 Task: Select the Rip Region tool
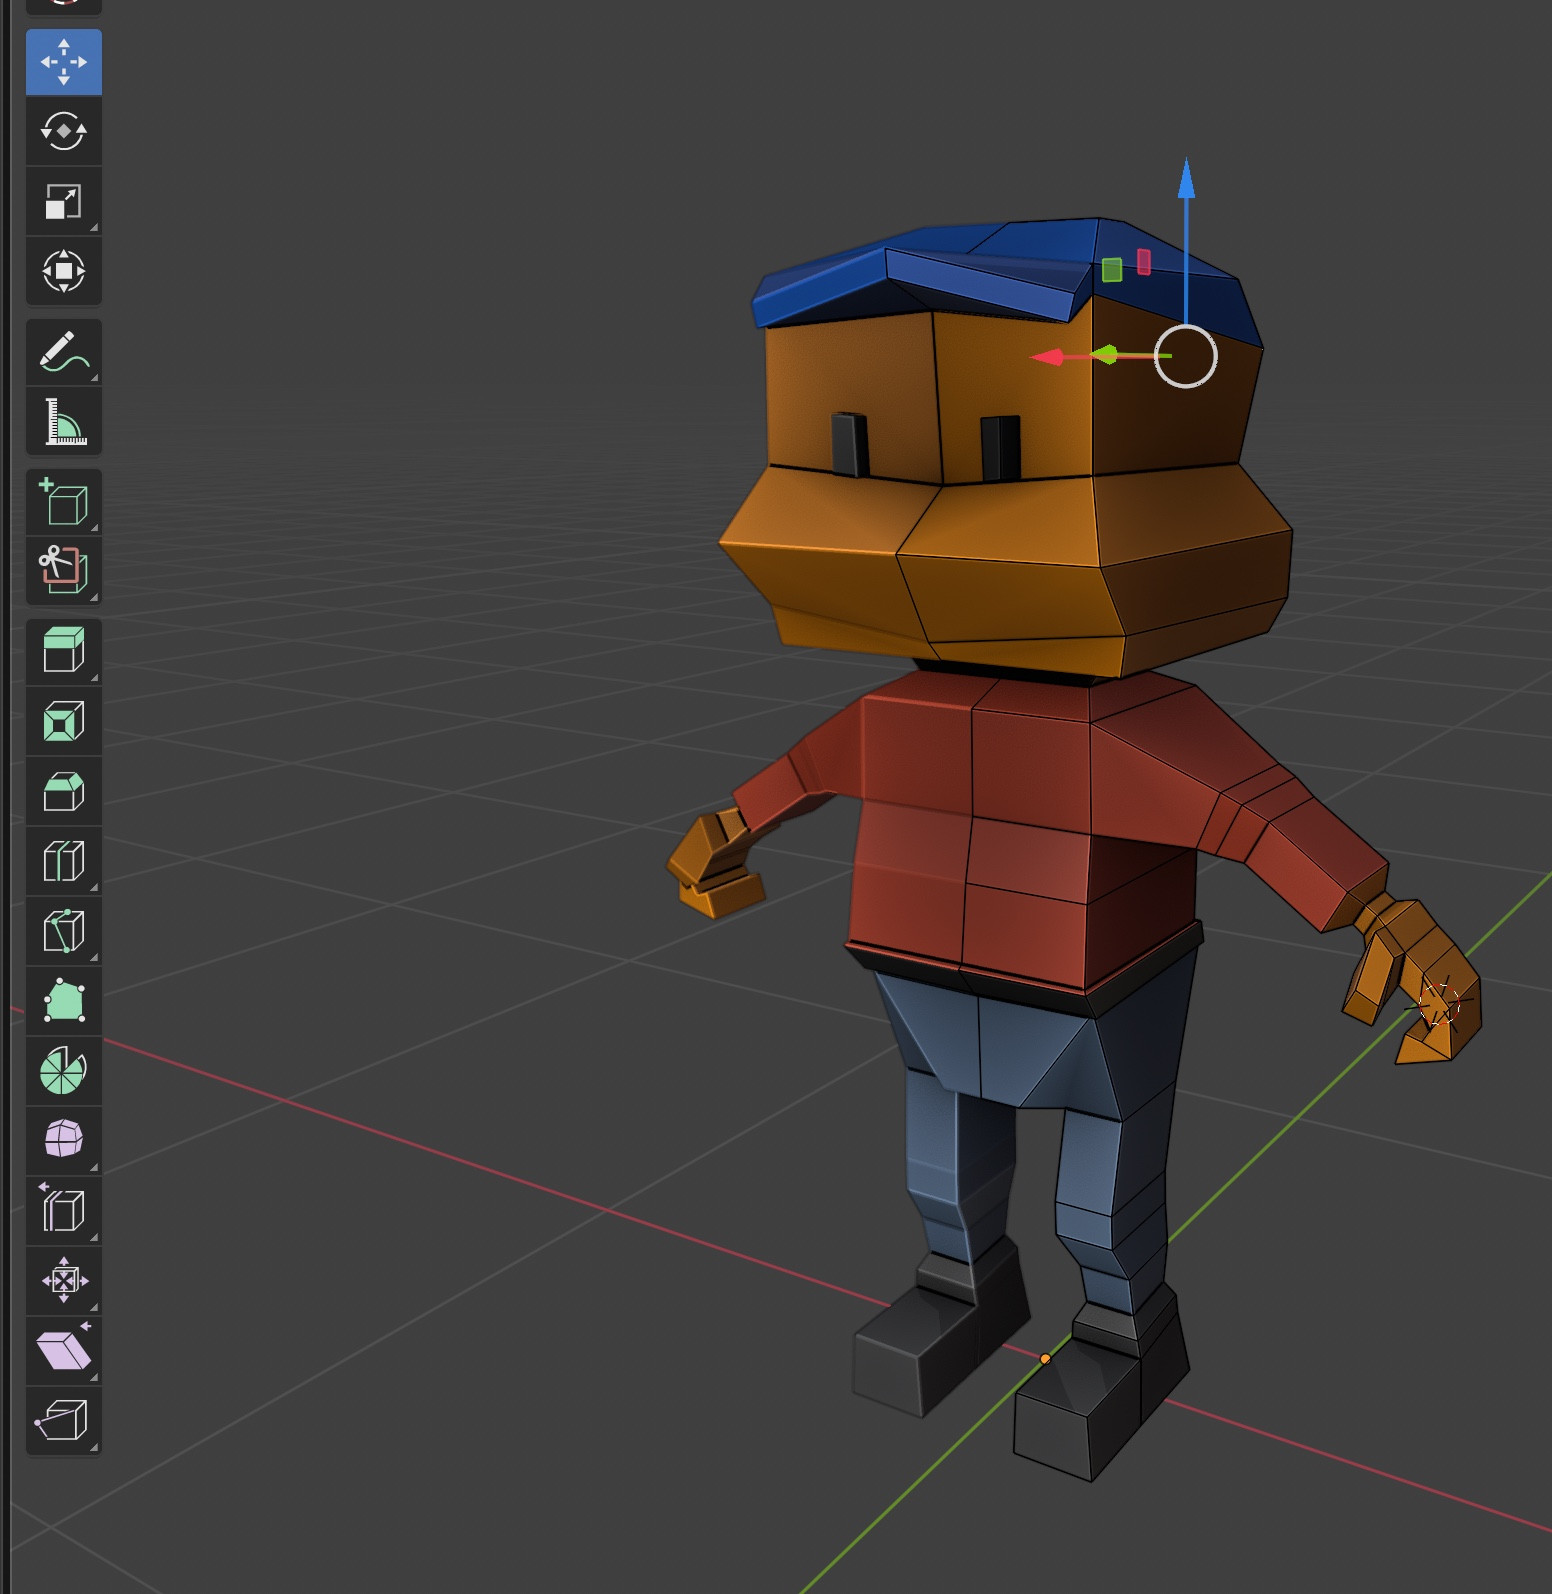click(64, 1421)
